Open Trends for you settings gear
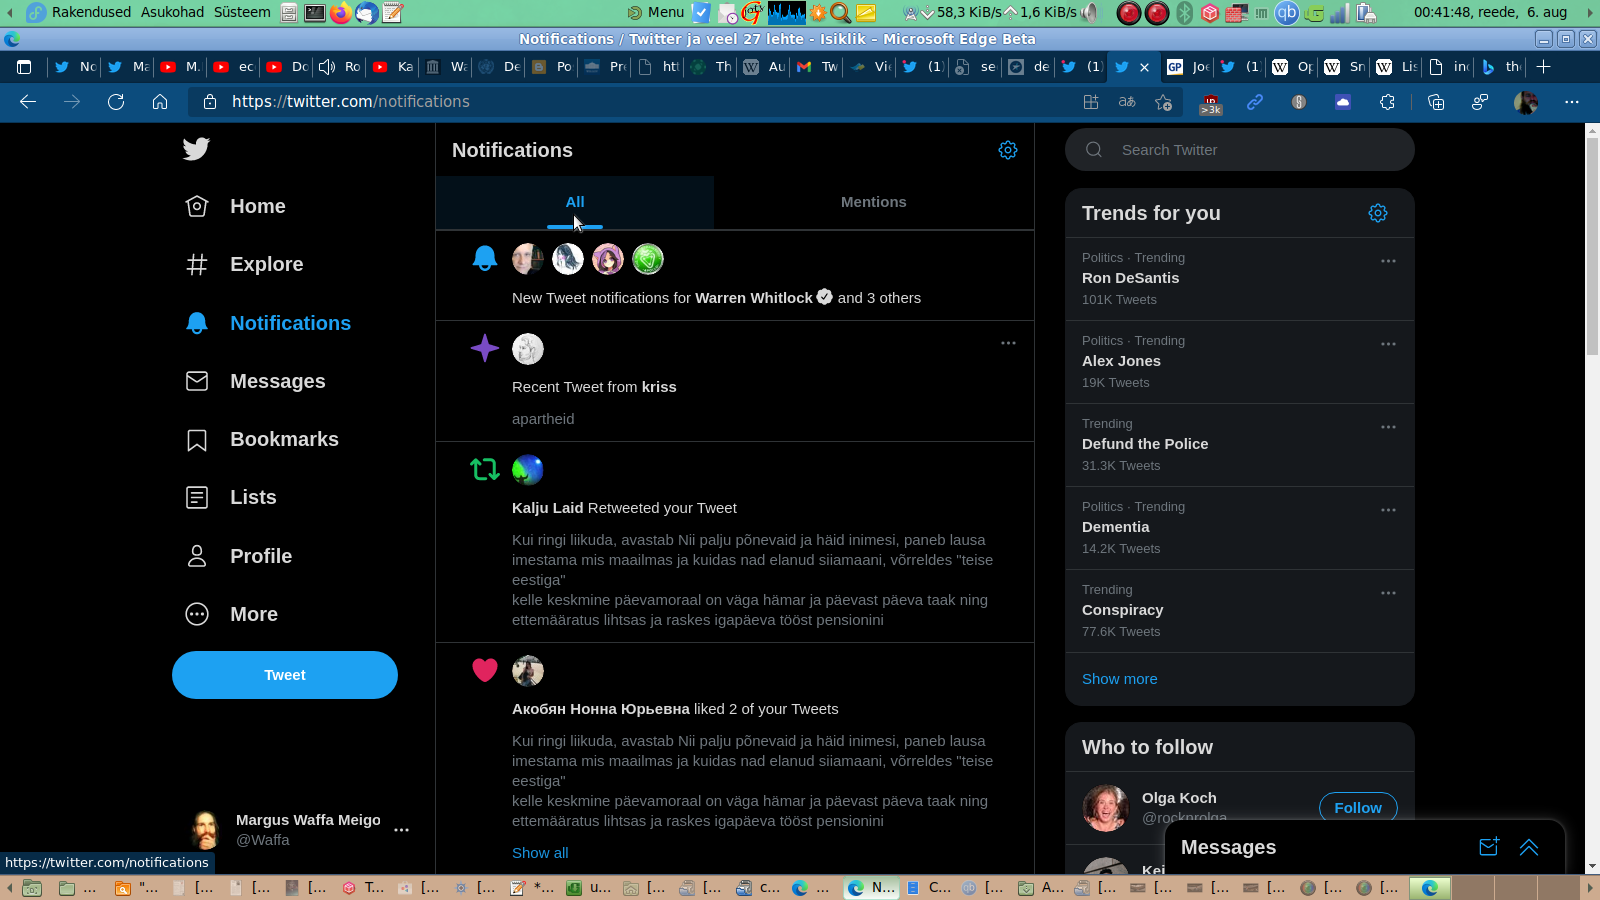 (1378, 213)
